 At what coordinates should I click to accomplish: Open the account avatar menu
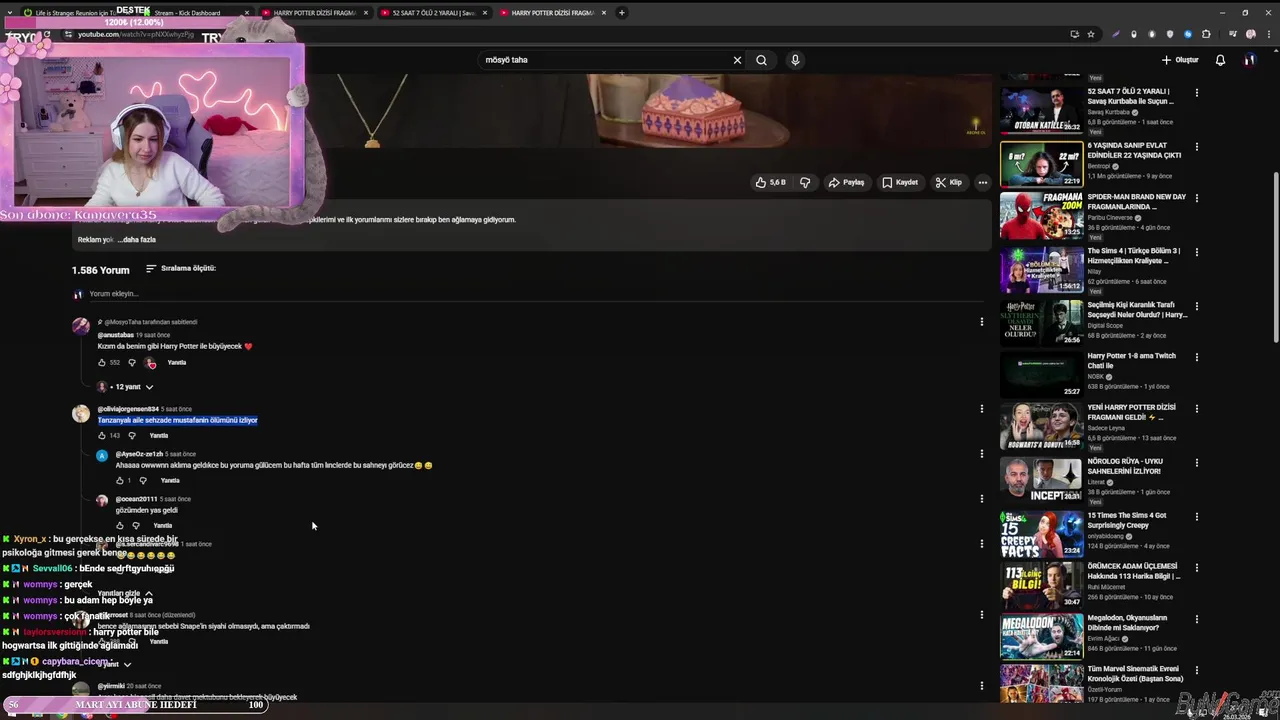[1249, 60]
